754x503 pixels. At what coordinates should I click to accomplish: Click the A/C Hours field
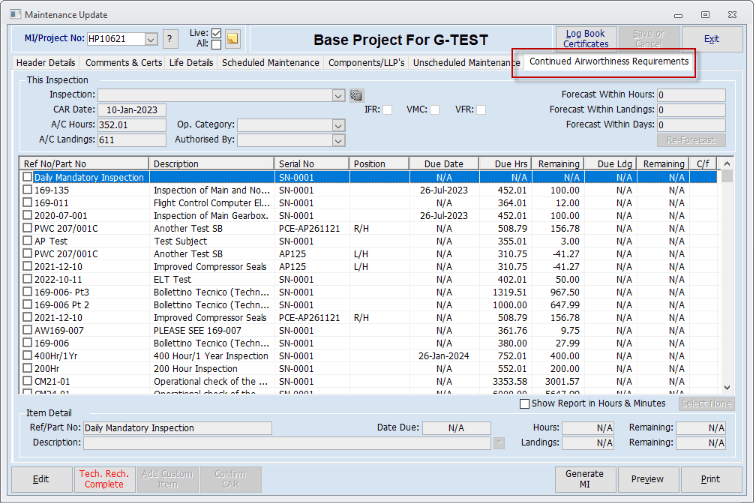[x=132, y=125]
